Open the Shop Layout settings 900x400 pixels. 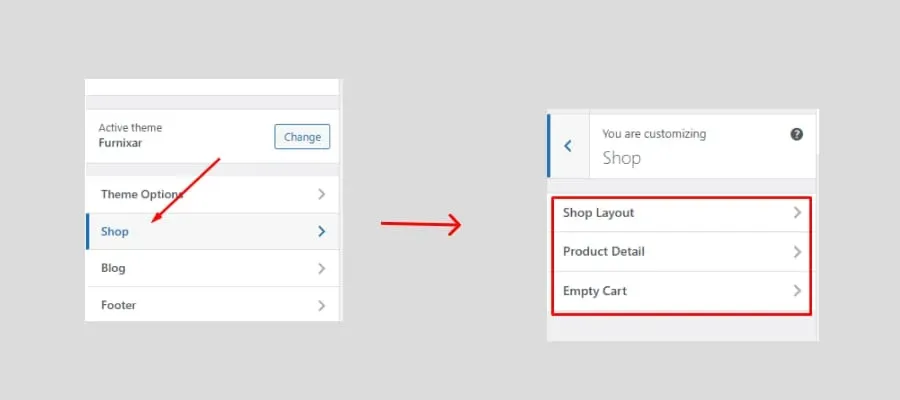[682, 213]
